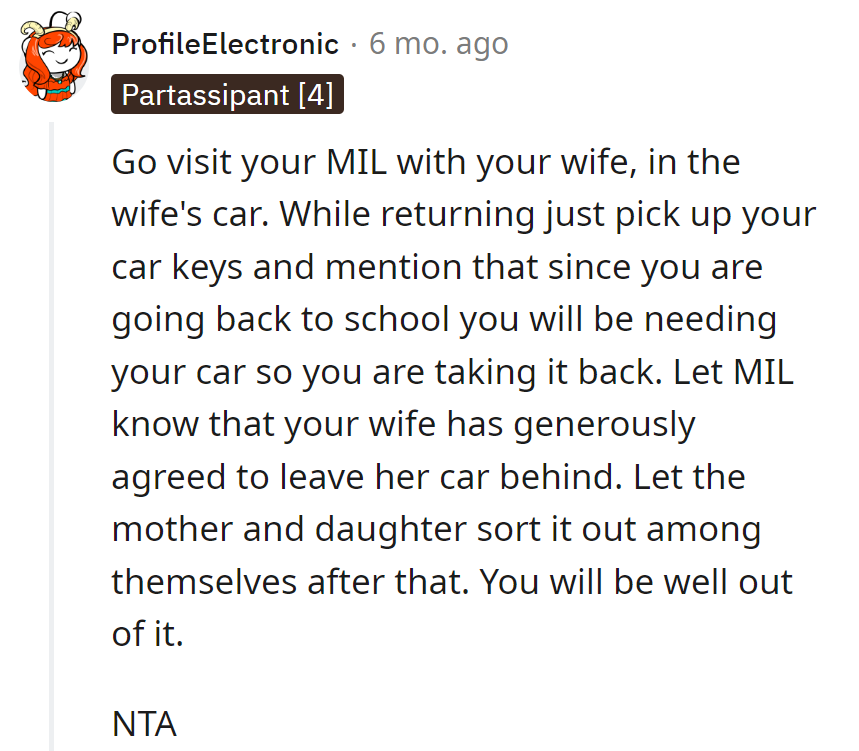The width and height of the screenshot is (859, 751).
Task: Open the ProfileElectronic username profile link
Action: tap(225, 44)
